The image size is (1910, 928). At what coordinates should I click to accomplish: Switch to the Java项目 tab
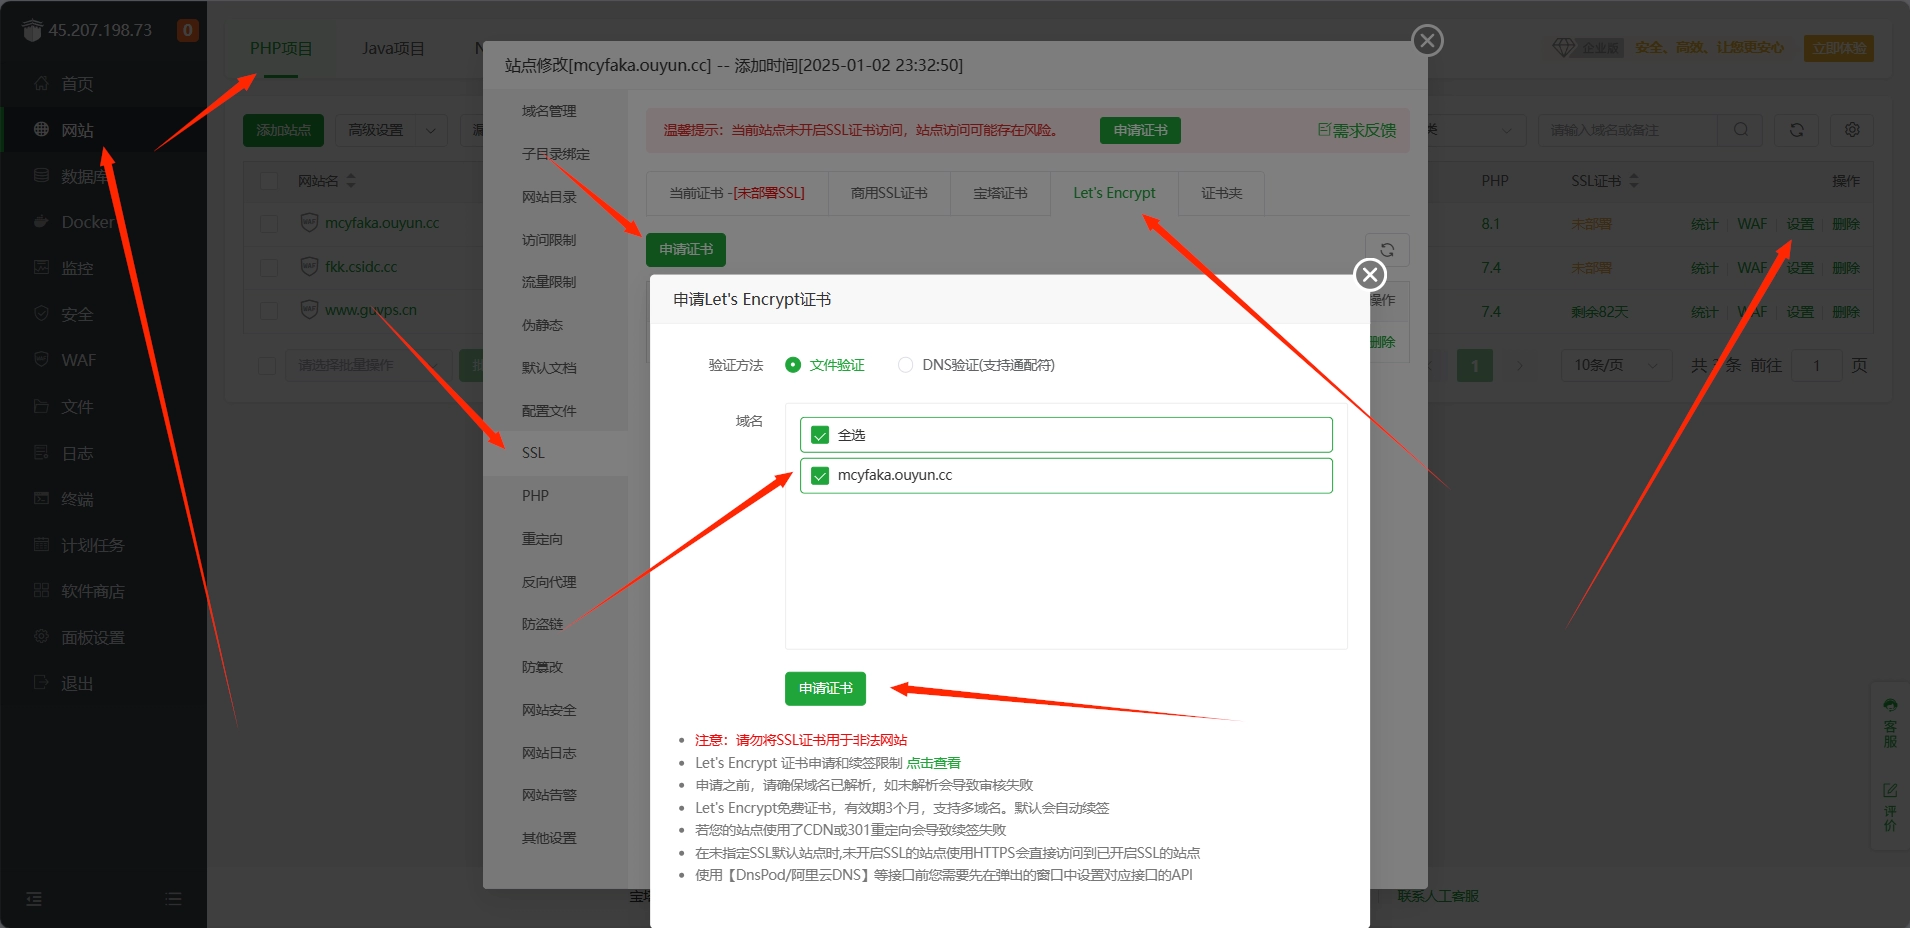(393, 48)
